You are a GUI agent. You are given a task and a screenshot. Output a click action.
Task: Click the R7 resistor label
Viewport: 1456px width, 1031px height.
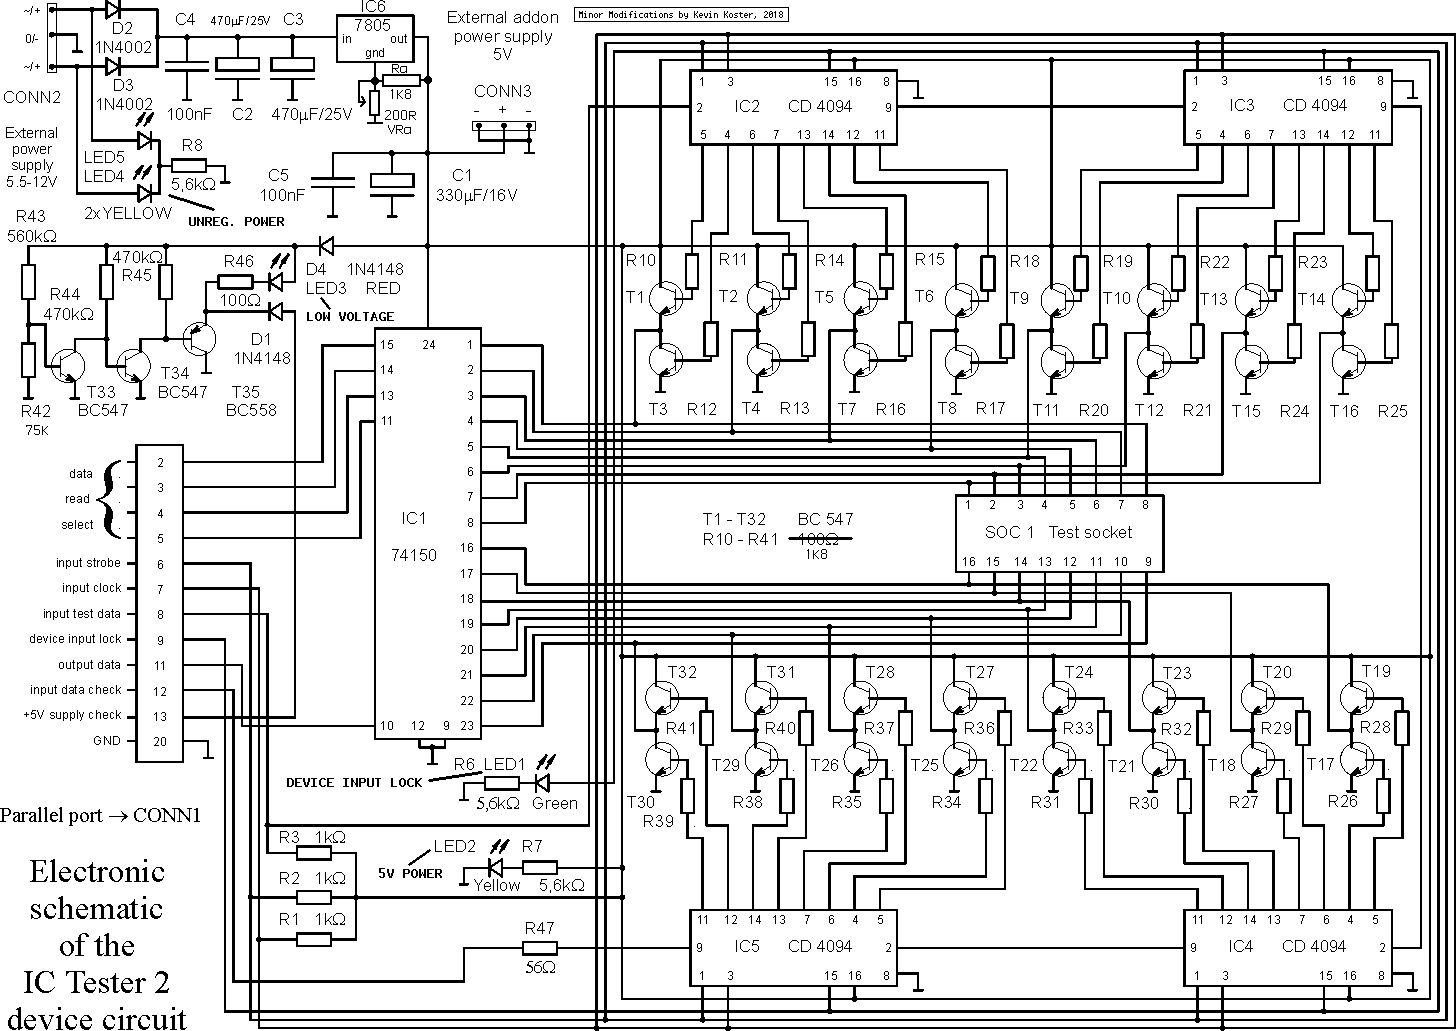[532, 847]
